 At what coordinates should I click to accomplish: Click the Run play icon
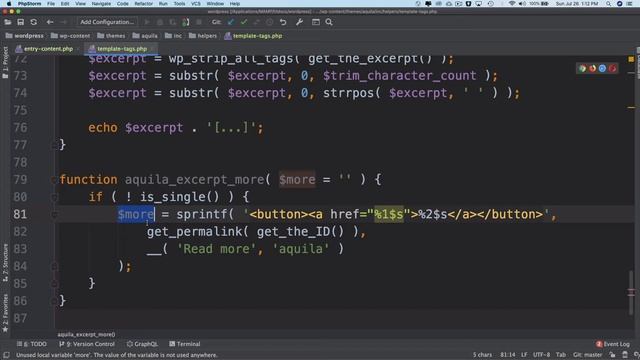pyautogui.click(x=147, y=22)
